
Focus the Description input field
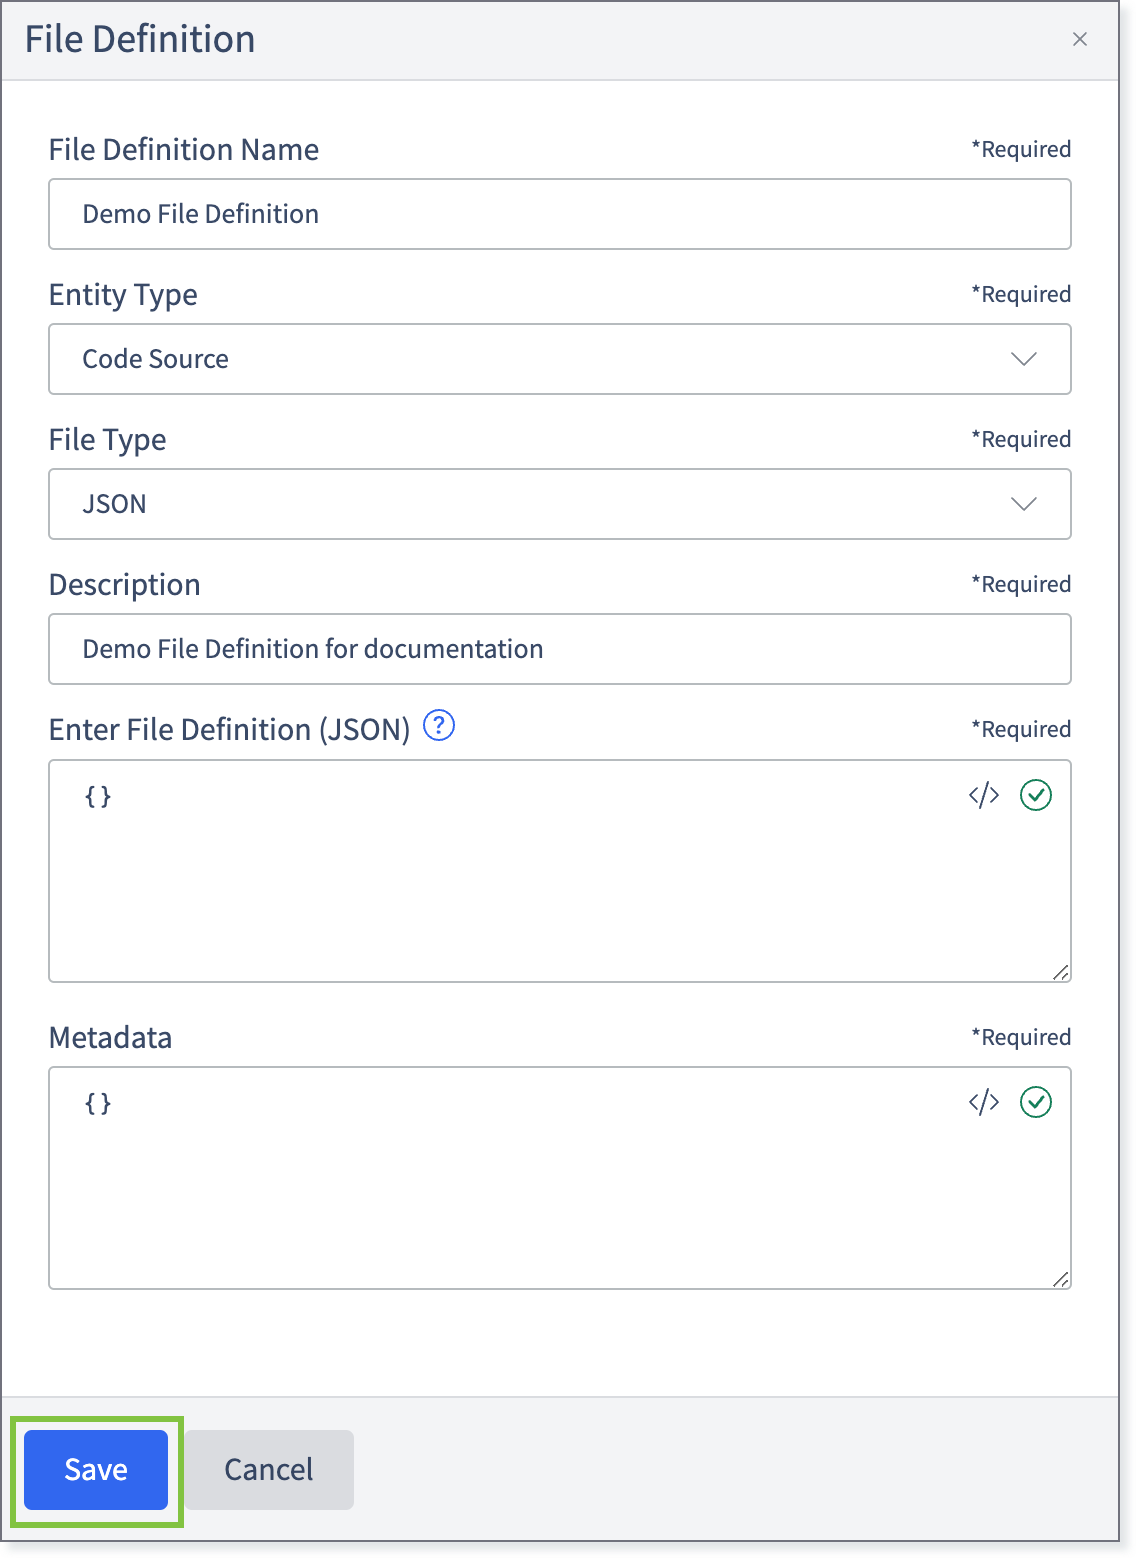560,649
